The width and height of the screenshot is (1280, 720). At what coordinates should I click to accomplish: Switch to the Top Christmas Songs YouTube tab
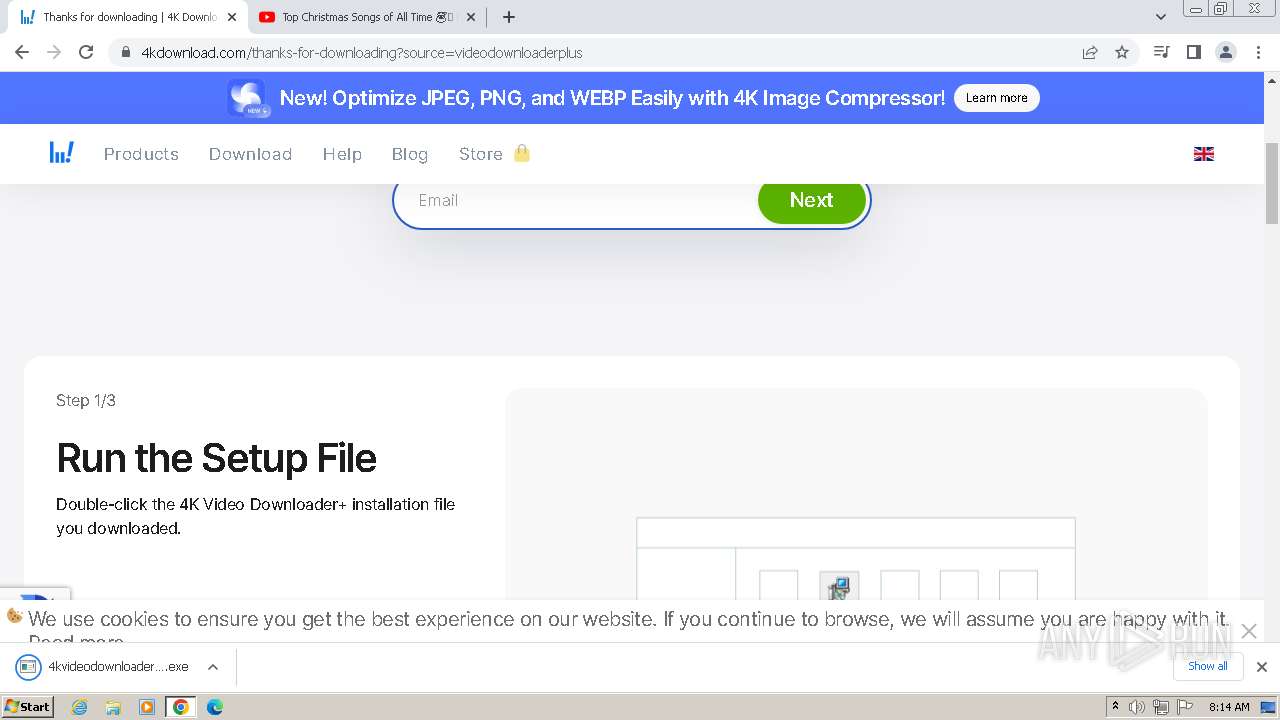367,17
